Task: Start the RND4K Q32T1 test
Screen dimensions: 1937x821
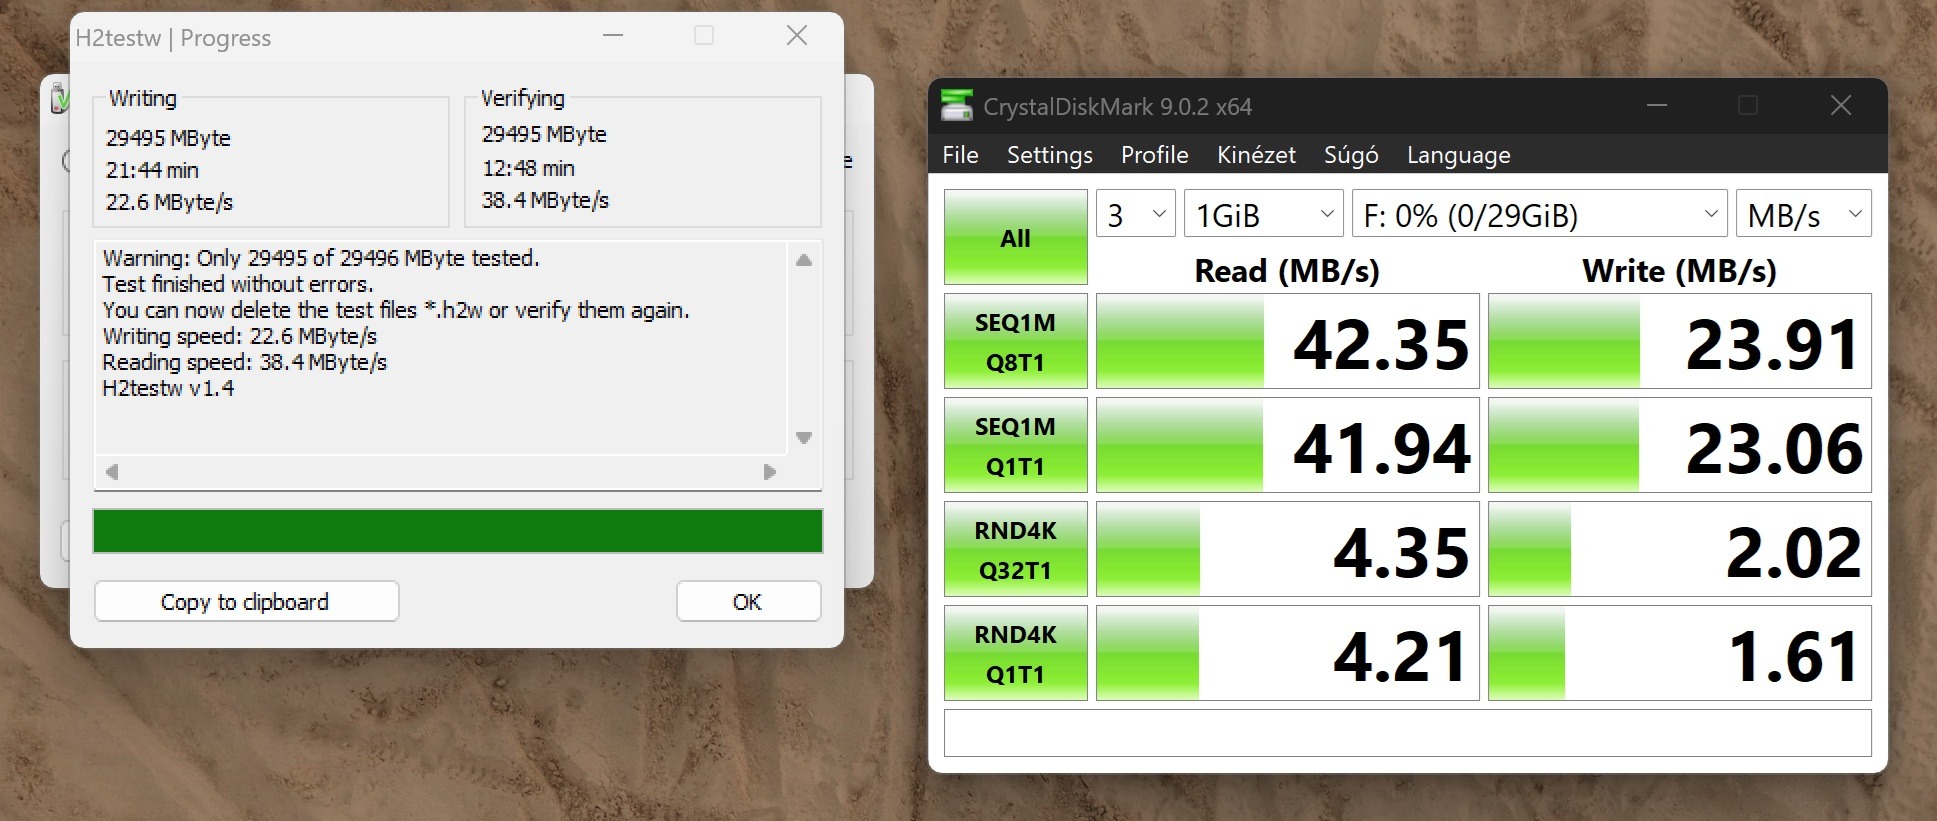Action: [1015, 549]
